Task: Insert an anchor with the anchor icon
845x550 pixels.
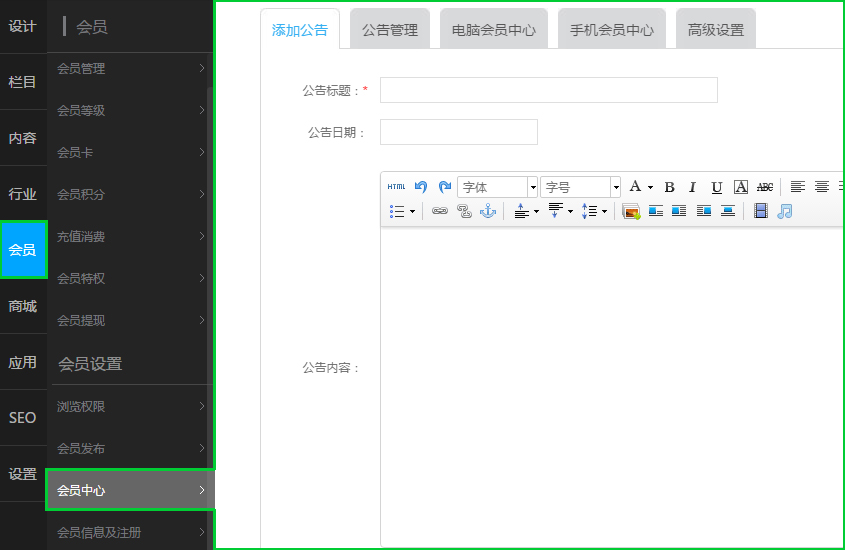Action: click(488, 211)
